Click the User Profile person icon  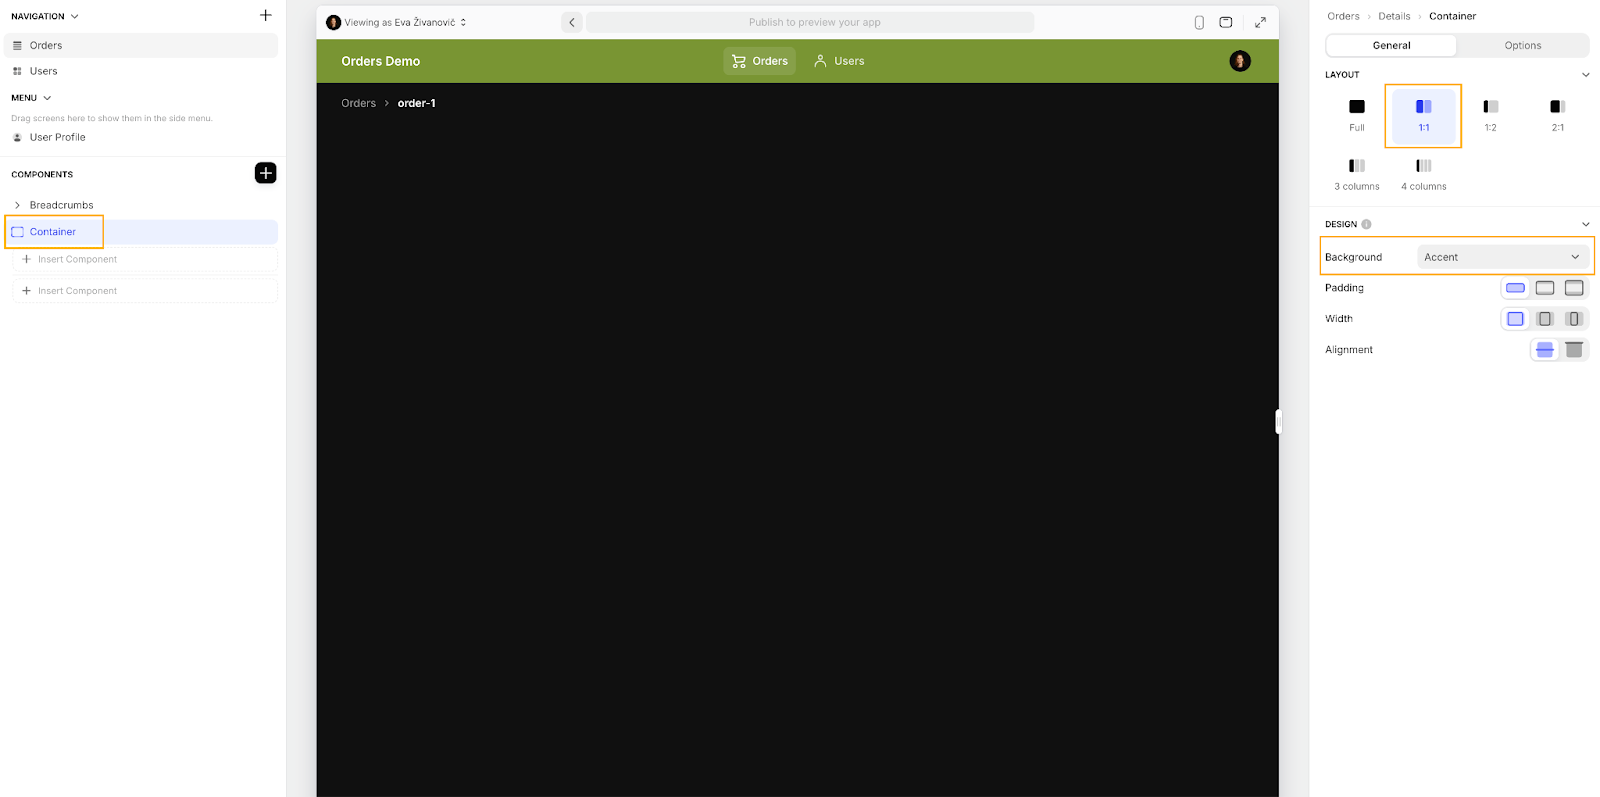pyautogui.click(x=17, y=137)
